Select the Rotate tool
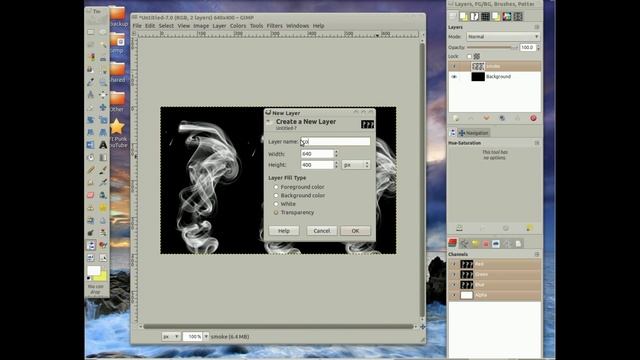640x360 pixels. click(91, 120)
